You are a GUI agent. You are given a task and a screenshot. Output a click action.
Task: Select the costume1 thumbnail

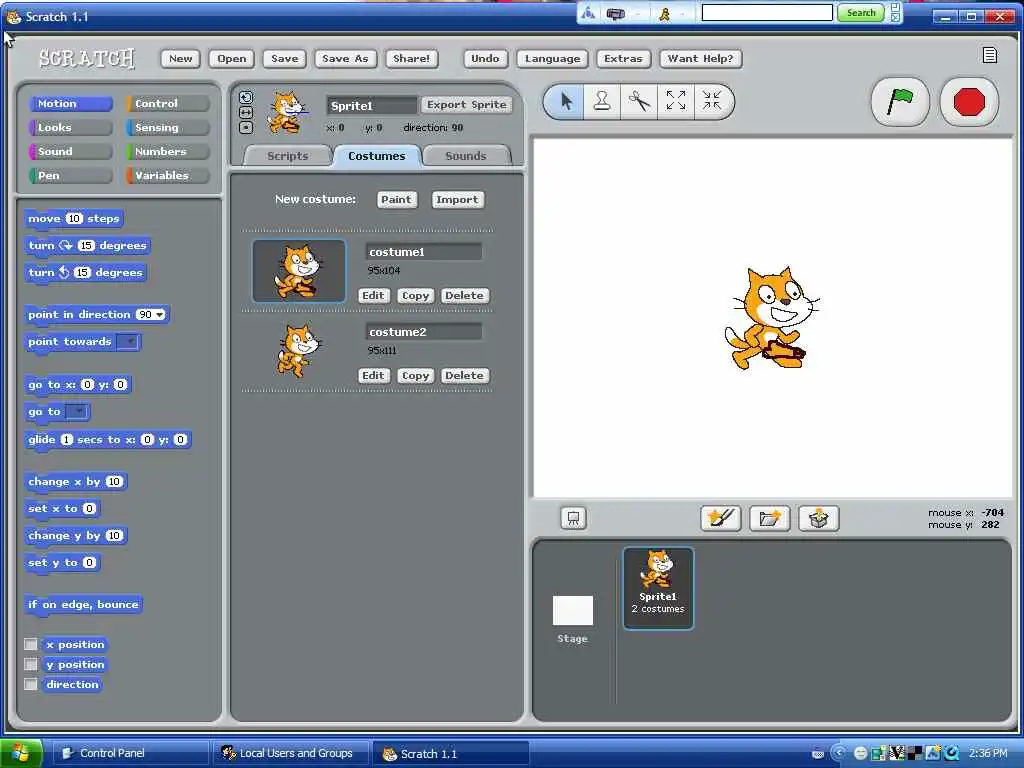coord(299,270)
